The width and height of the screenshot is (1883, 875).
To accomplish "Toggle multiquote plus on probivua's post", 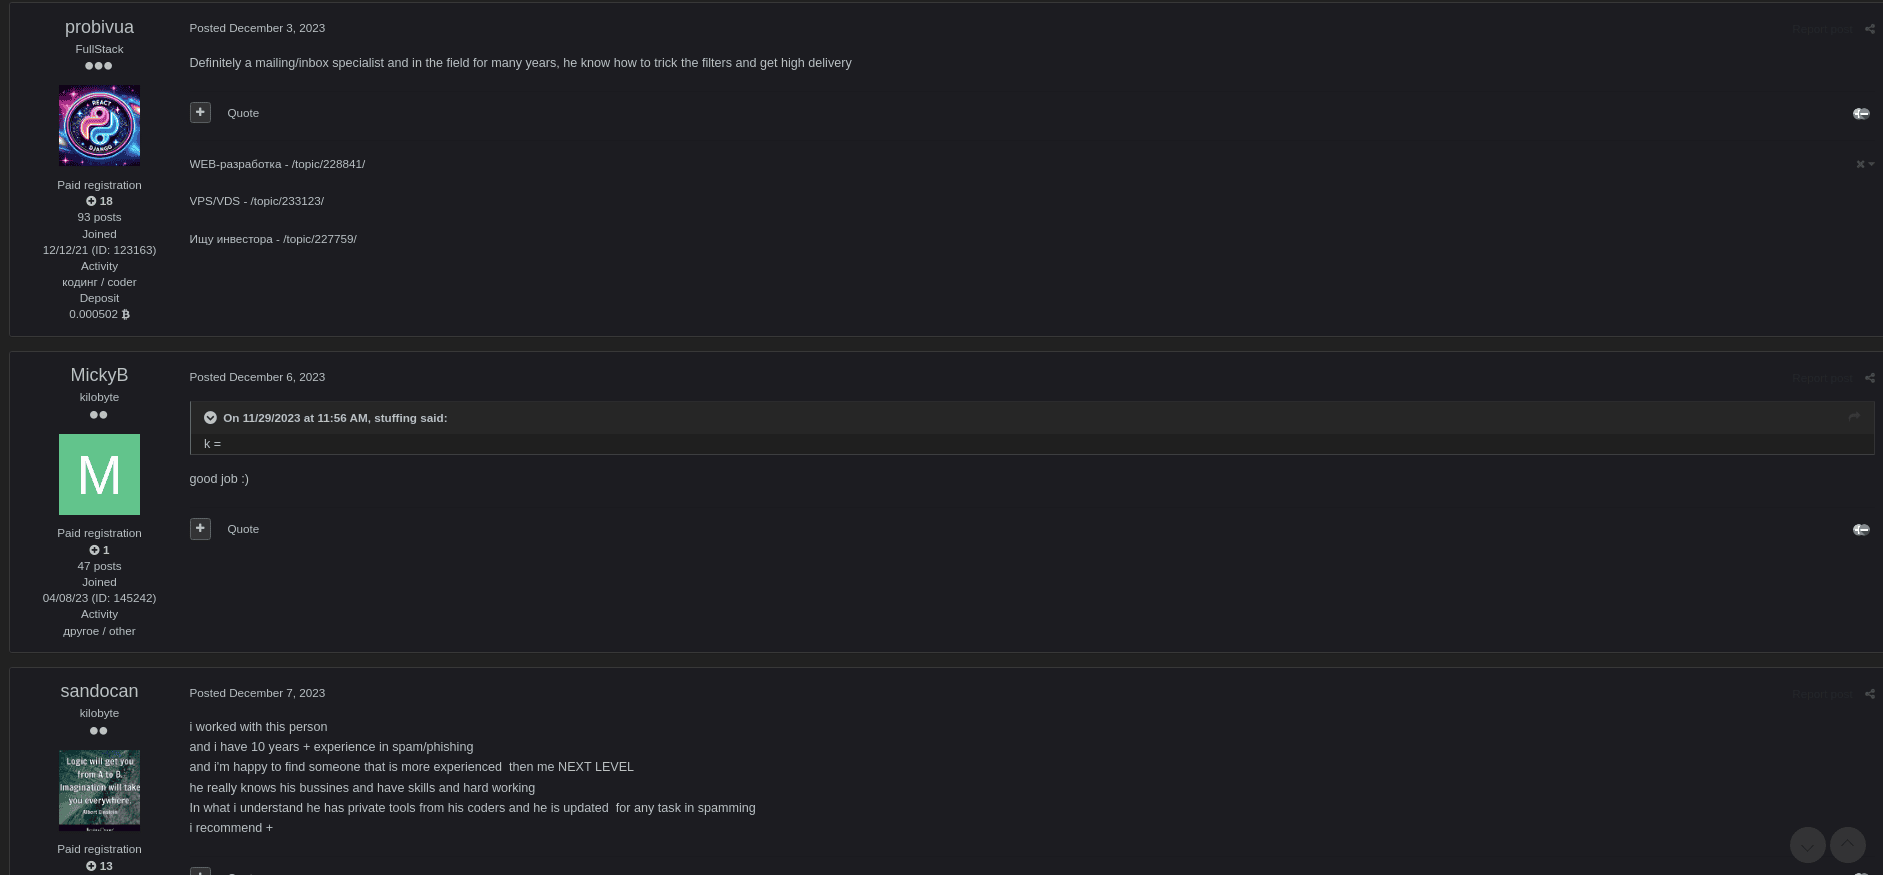I will (200, 112).
